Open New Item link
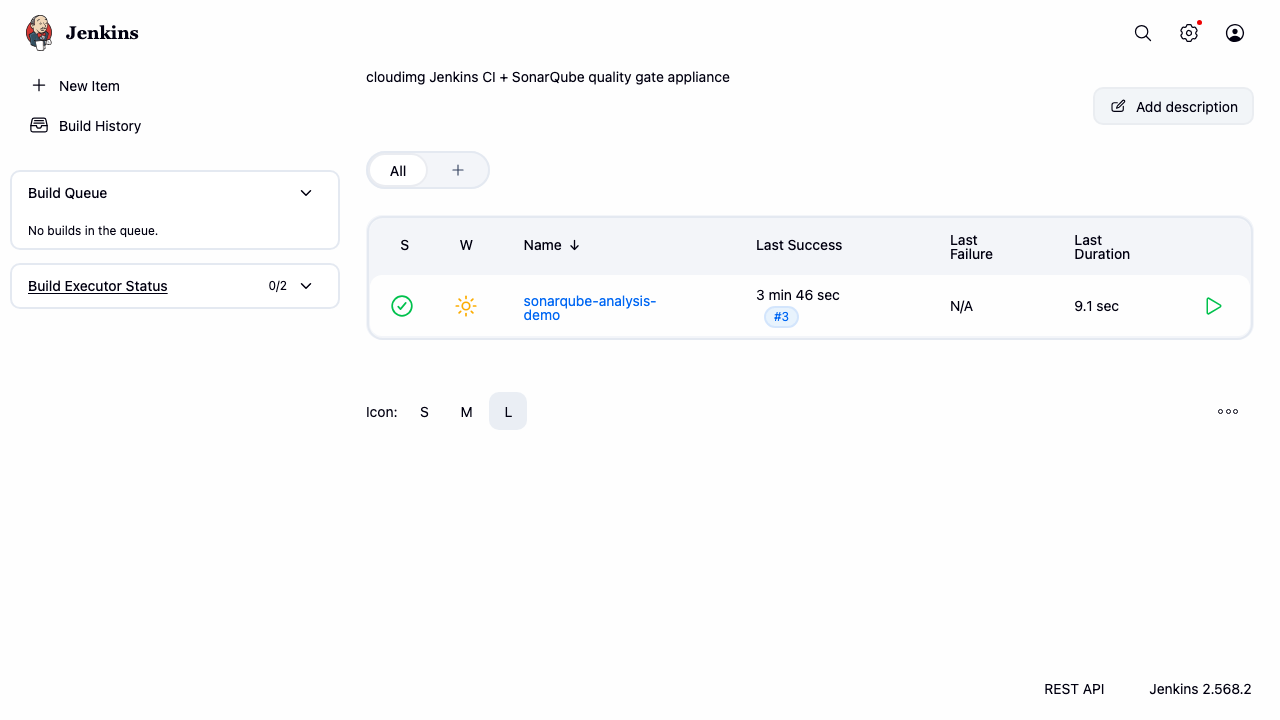Viewport: 1280px width, 720px height. [89, 86]
